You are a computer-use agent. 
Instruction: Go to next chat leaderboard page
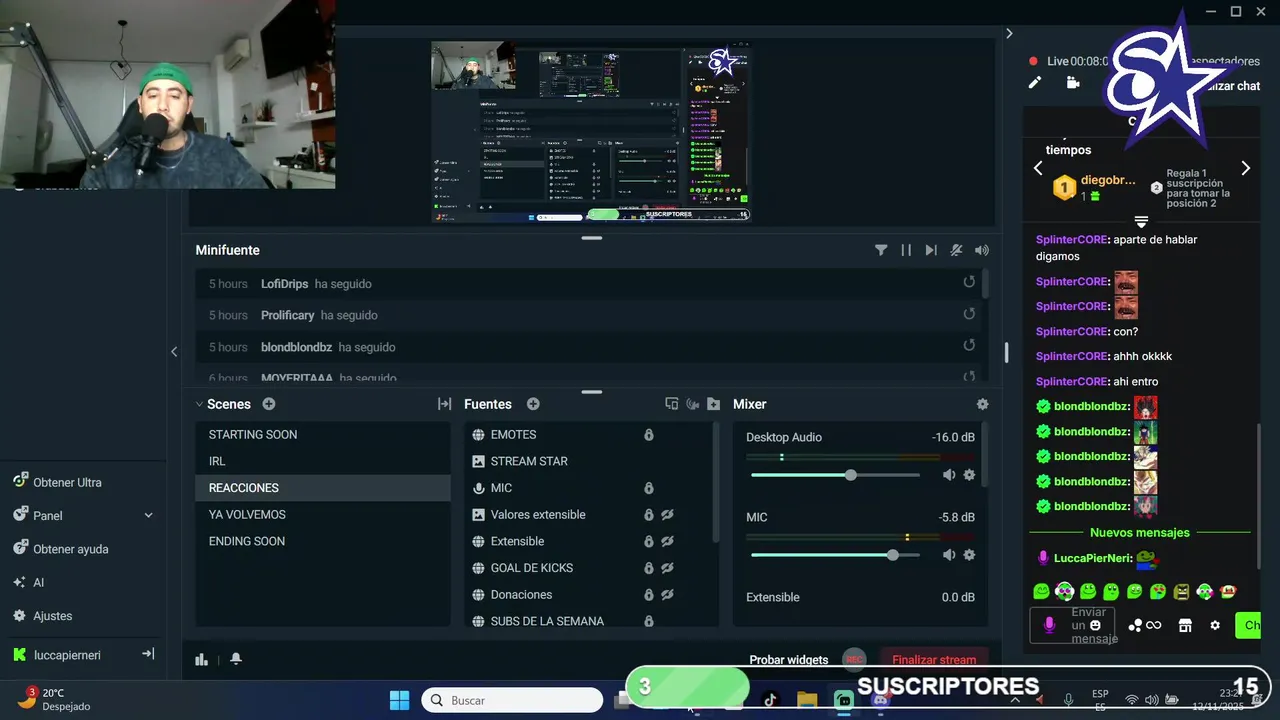click(1245, 168)
